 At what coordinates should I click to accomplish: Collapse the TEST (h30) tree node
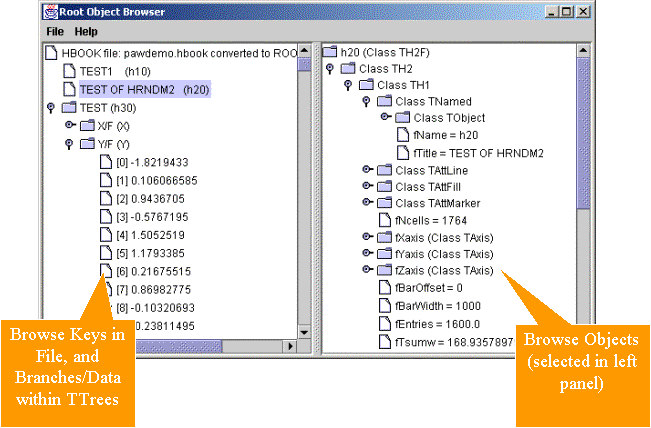(52, 107)
